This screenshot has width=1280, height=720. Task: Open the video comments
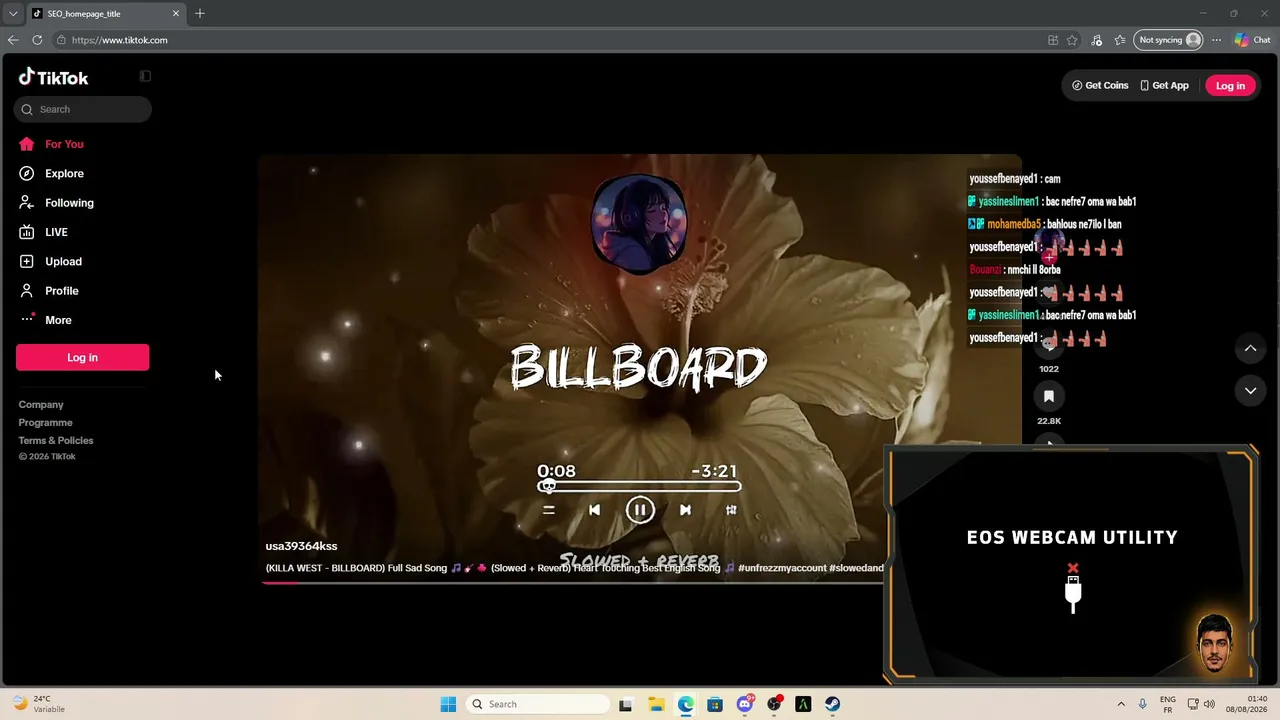coord(1049,345)
